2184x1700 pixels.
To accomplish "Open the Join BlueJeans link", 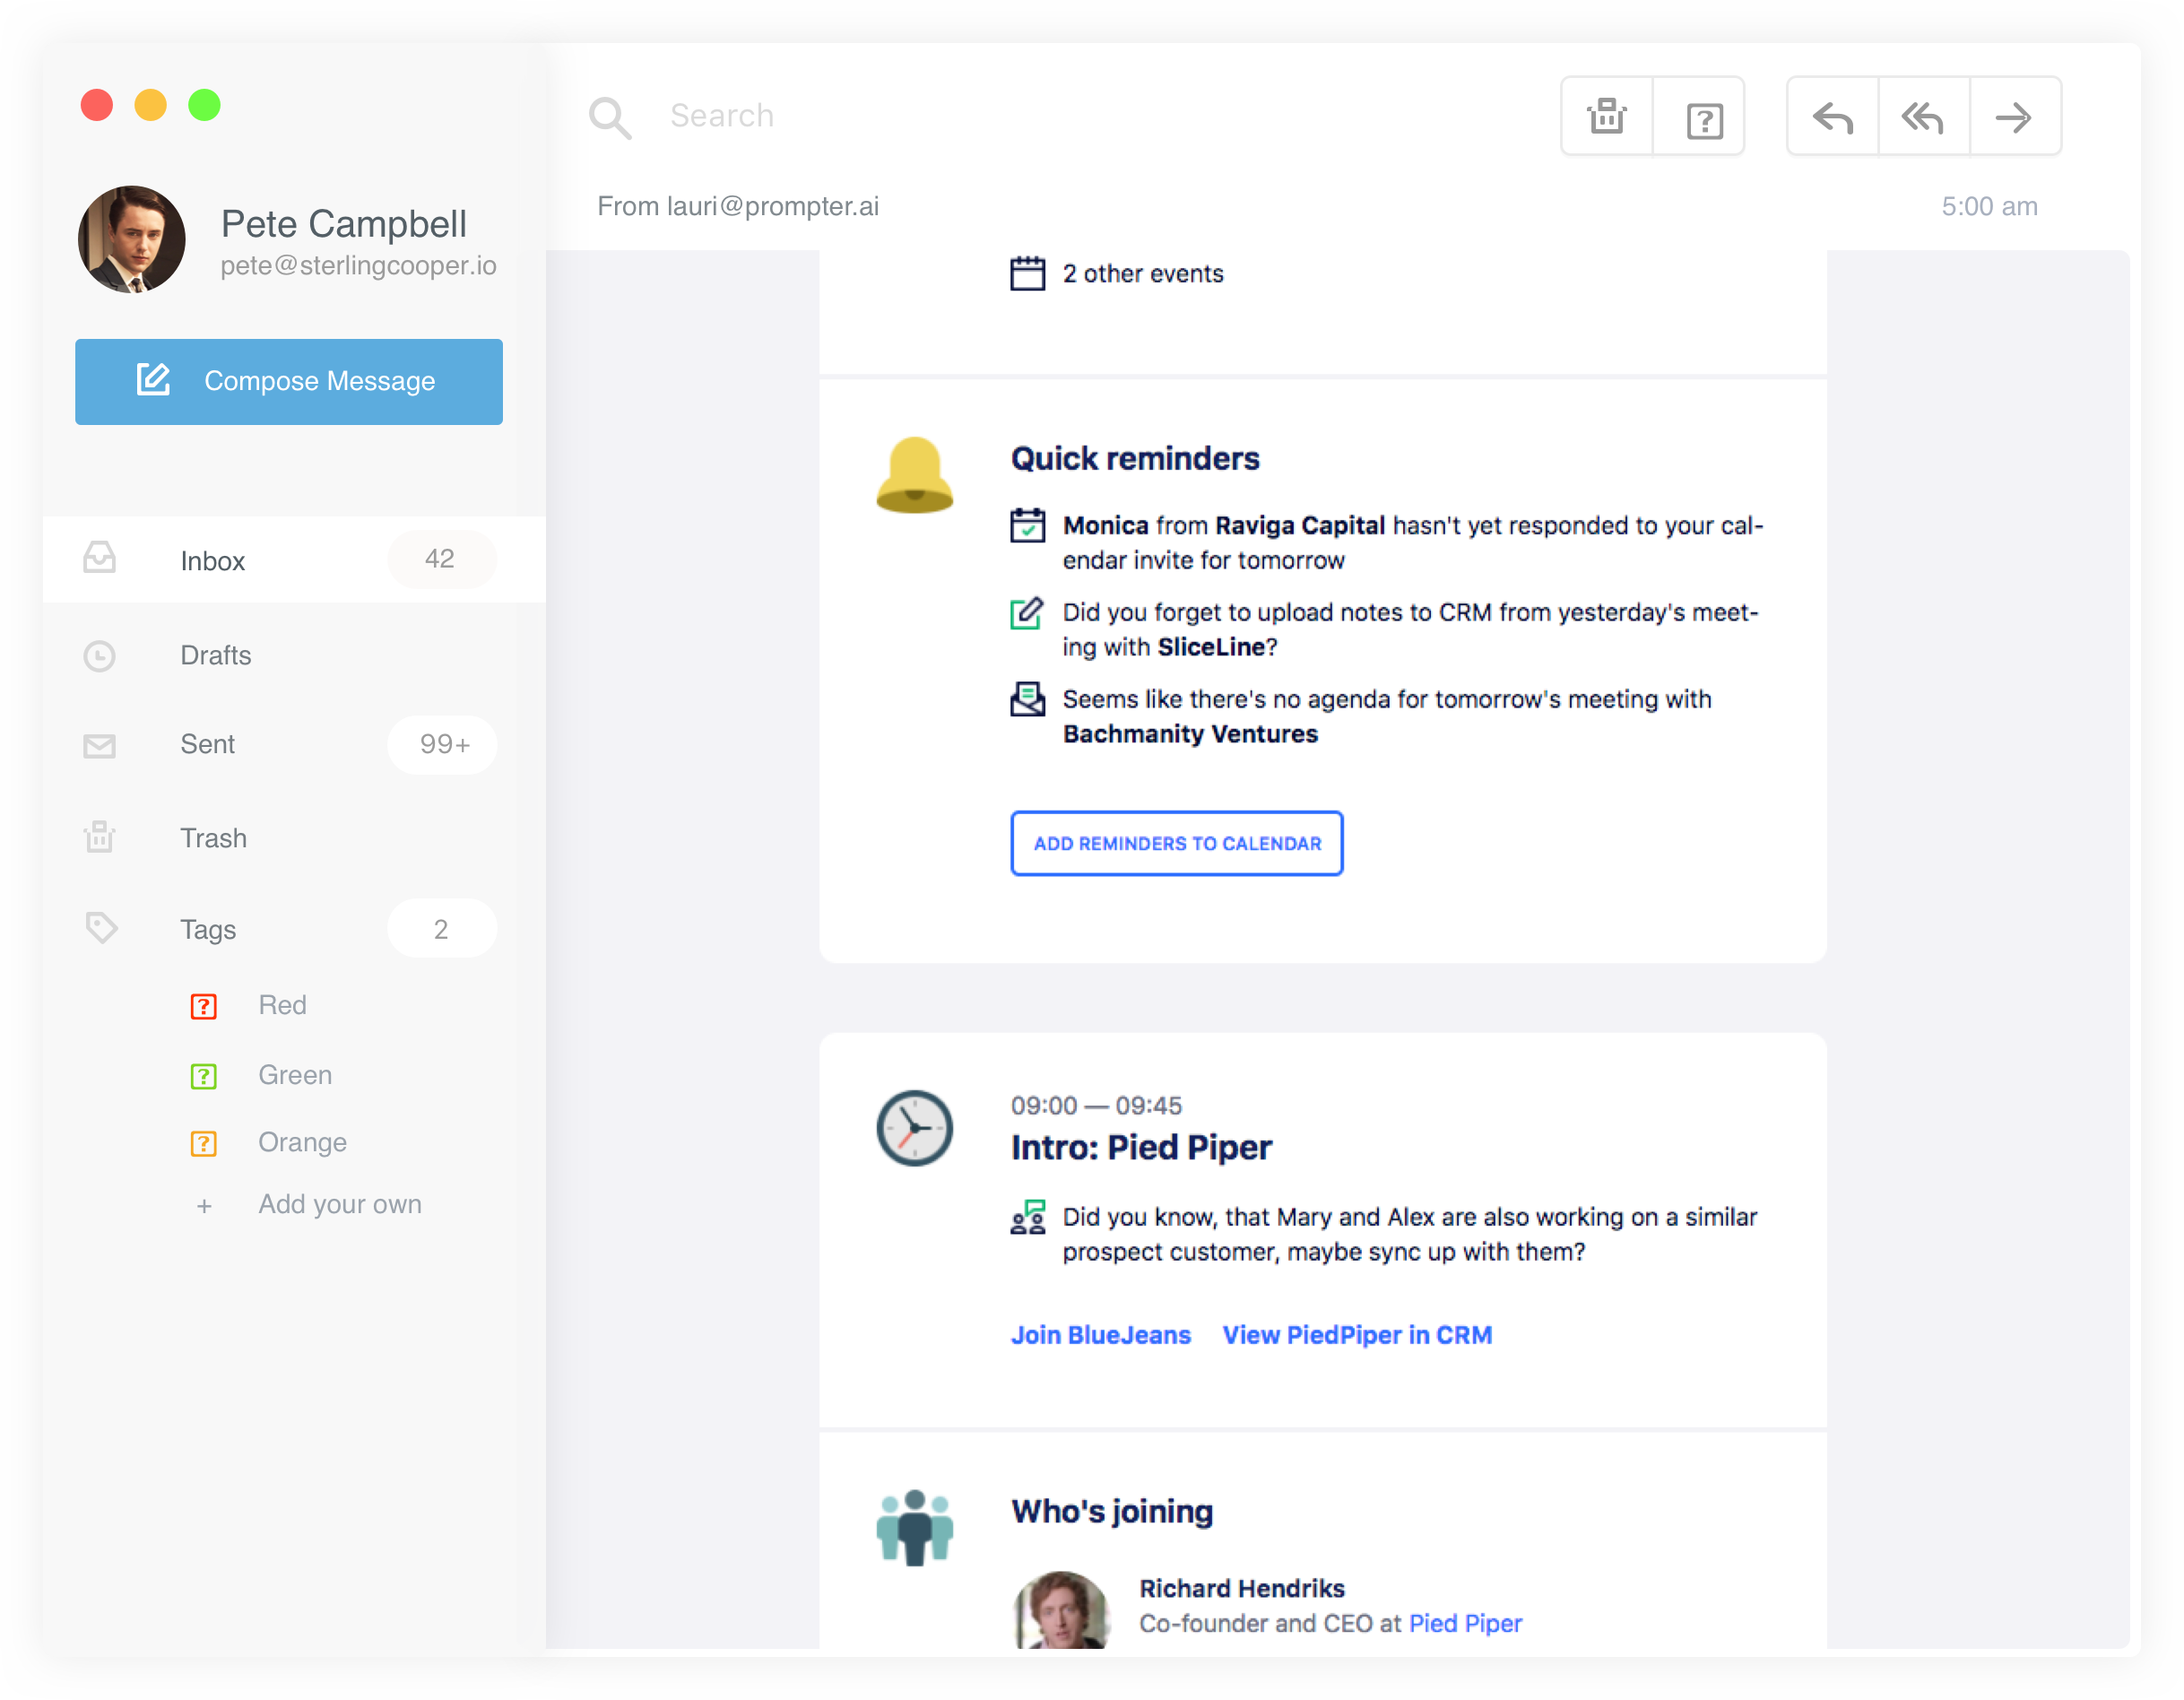I will [1100, 1335].
